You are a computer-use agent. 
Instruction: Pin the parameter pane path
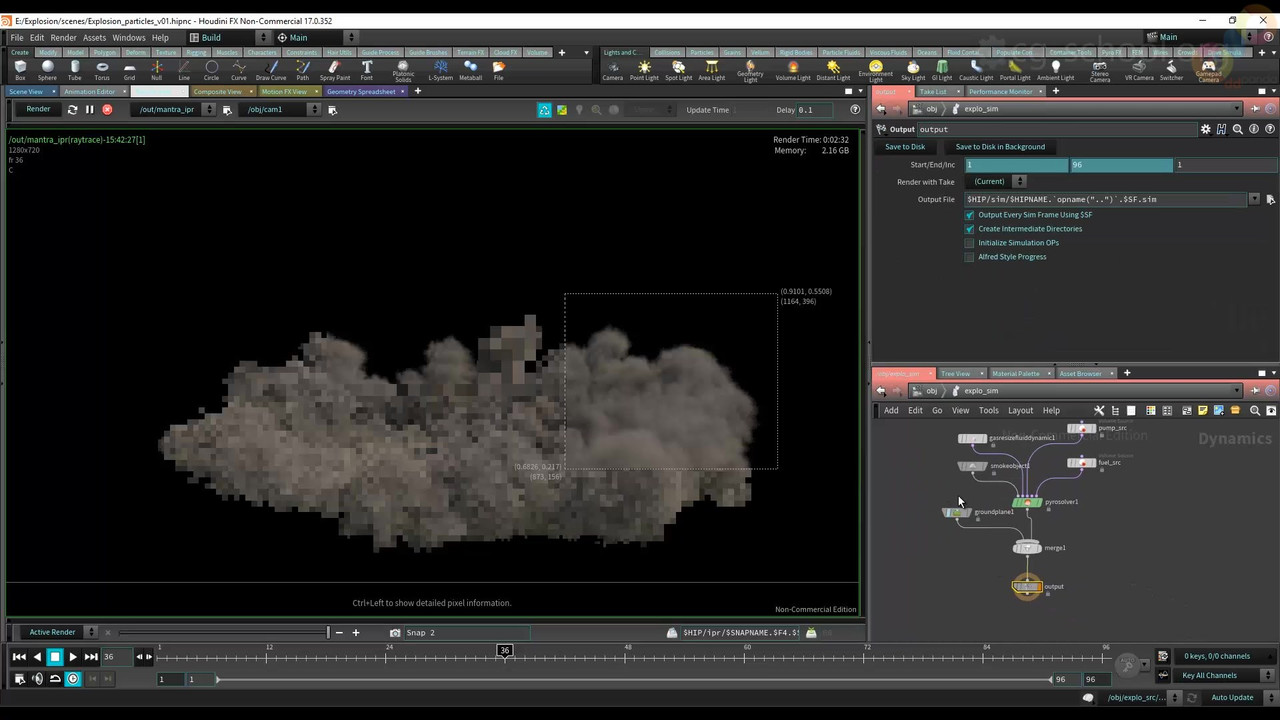[1255, 109]
